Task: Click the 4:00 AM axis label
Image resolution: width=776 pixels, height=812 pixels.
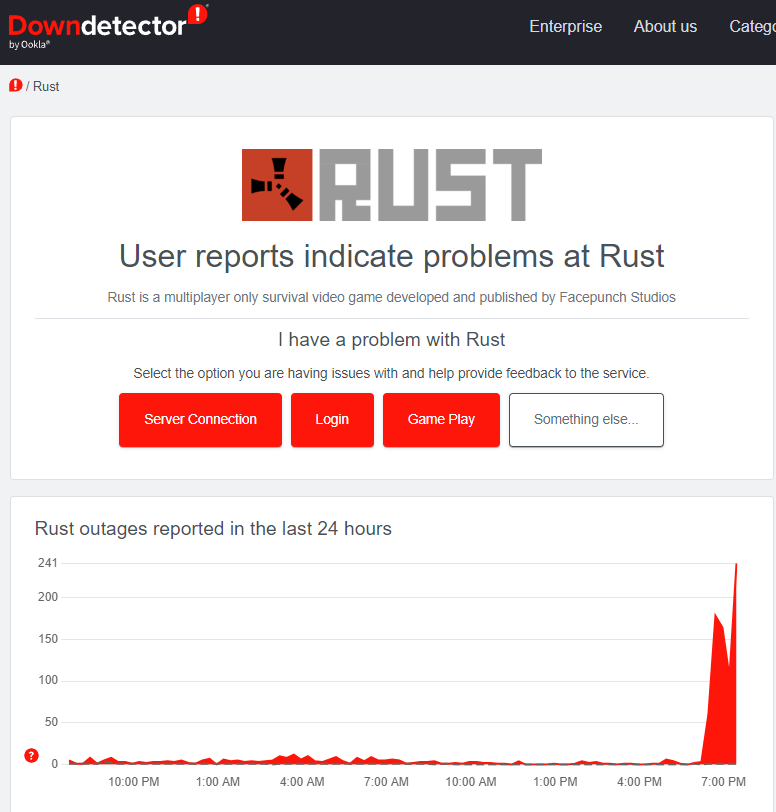Action: click(302, 782)
